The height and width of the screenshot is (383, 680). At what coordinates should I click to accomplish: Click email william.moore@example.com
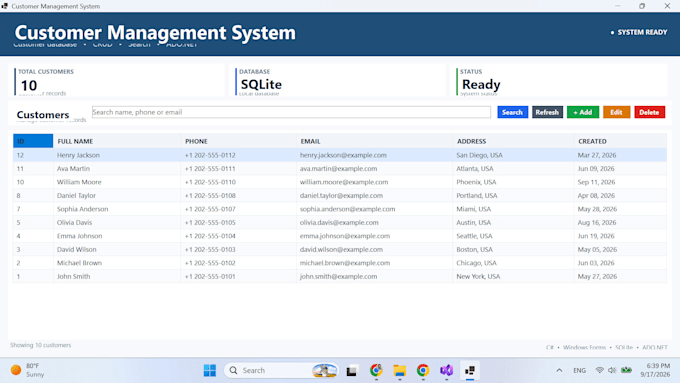(344, 182)
